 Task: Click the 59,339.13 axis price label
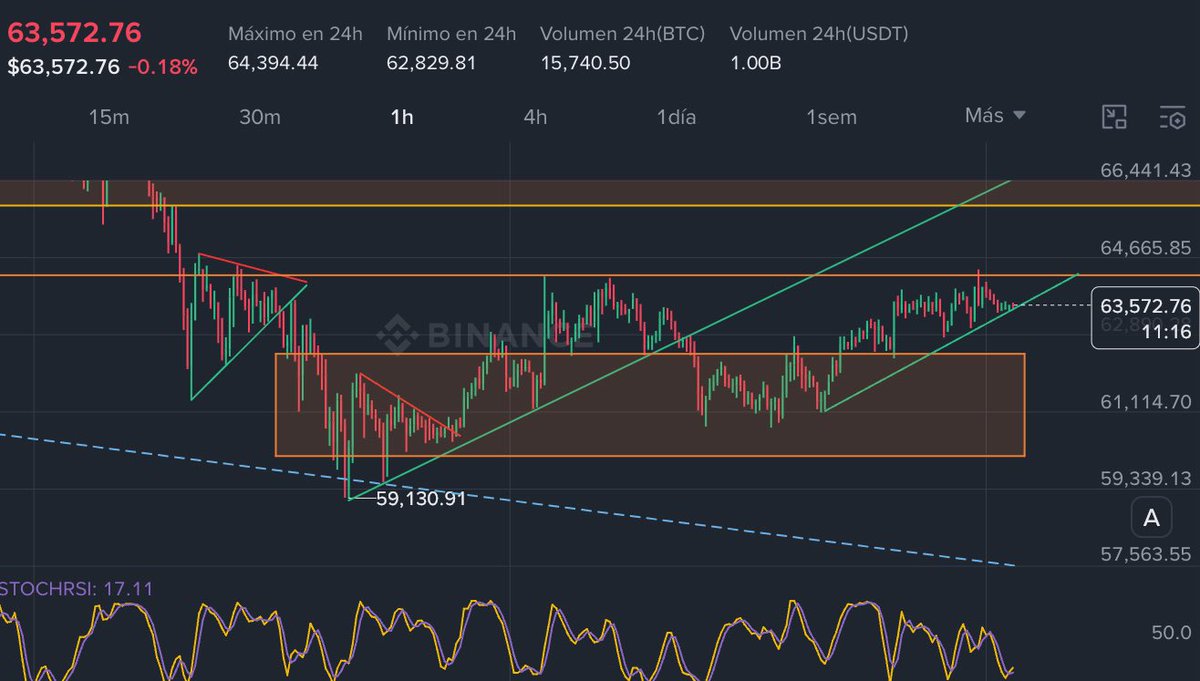1146,477
